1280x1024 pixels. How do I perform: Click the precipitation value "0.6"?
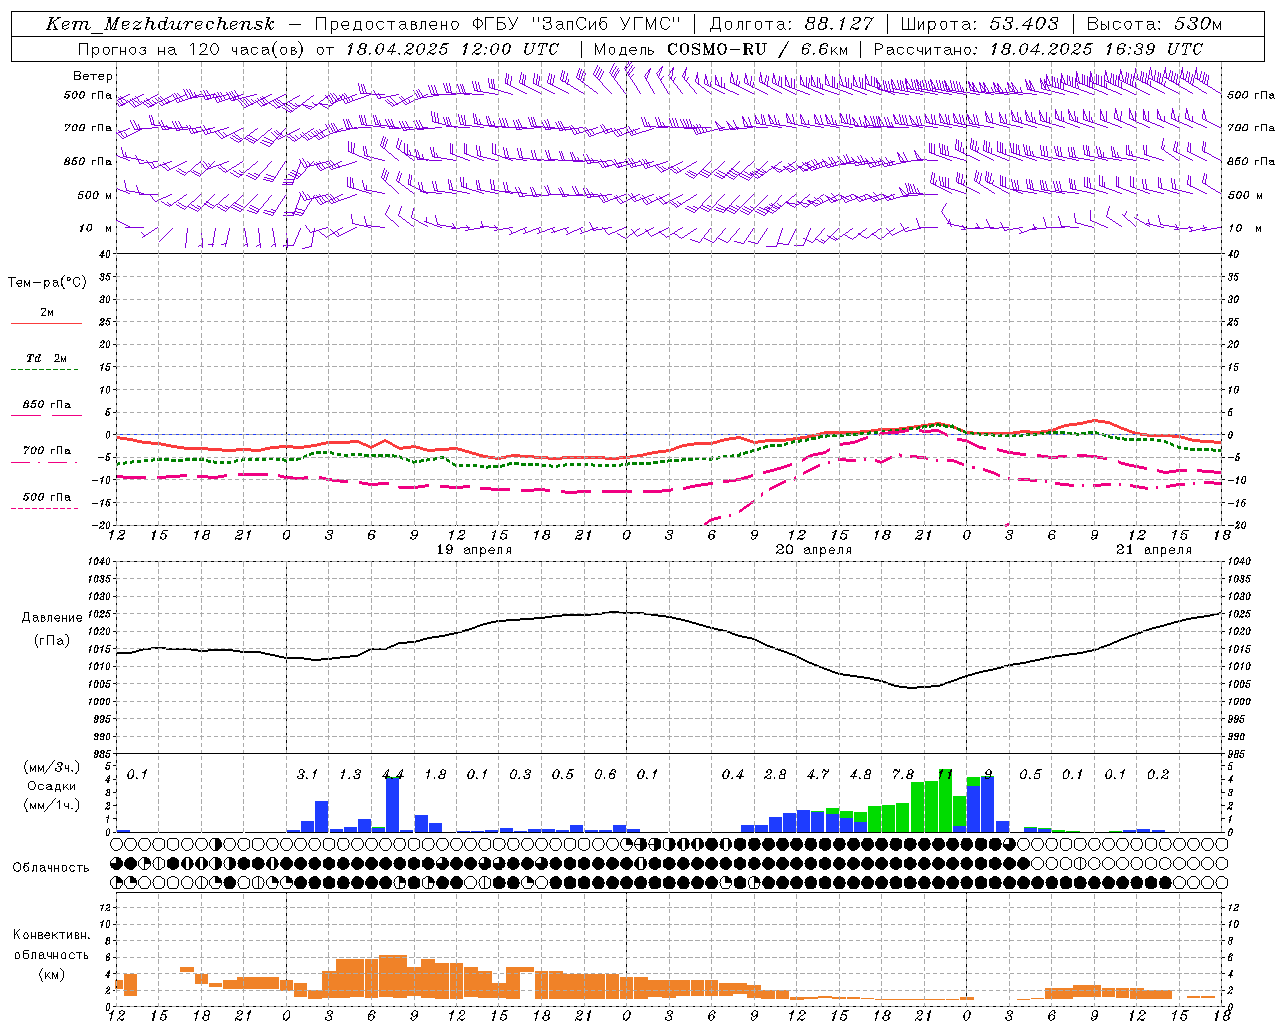tap(605, 775)
